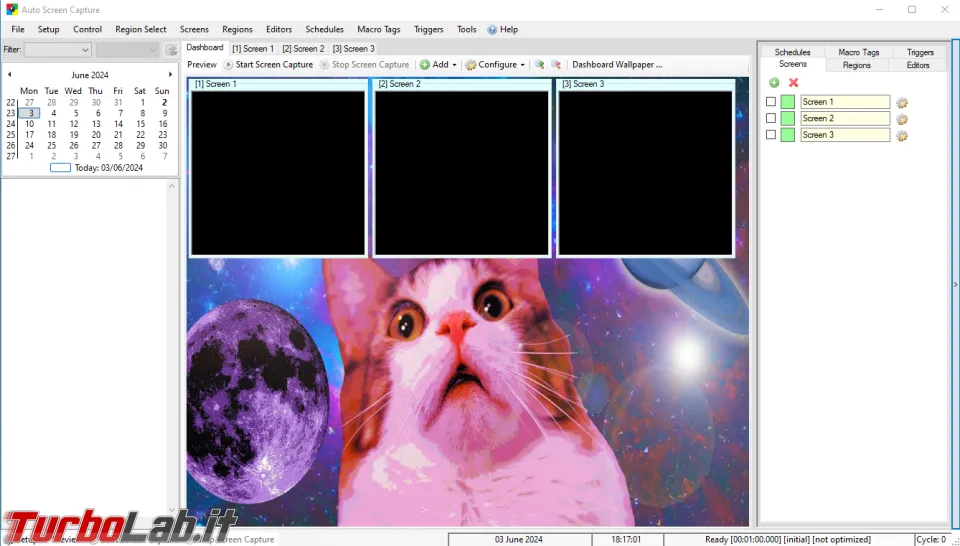960x546 pixels.
Task: Click the Dashboard Wallpaper ... button
Action: click(617, 64)
